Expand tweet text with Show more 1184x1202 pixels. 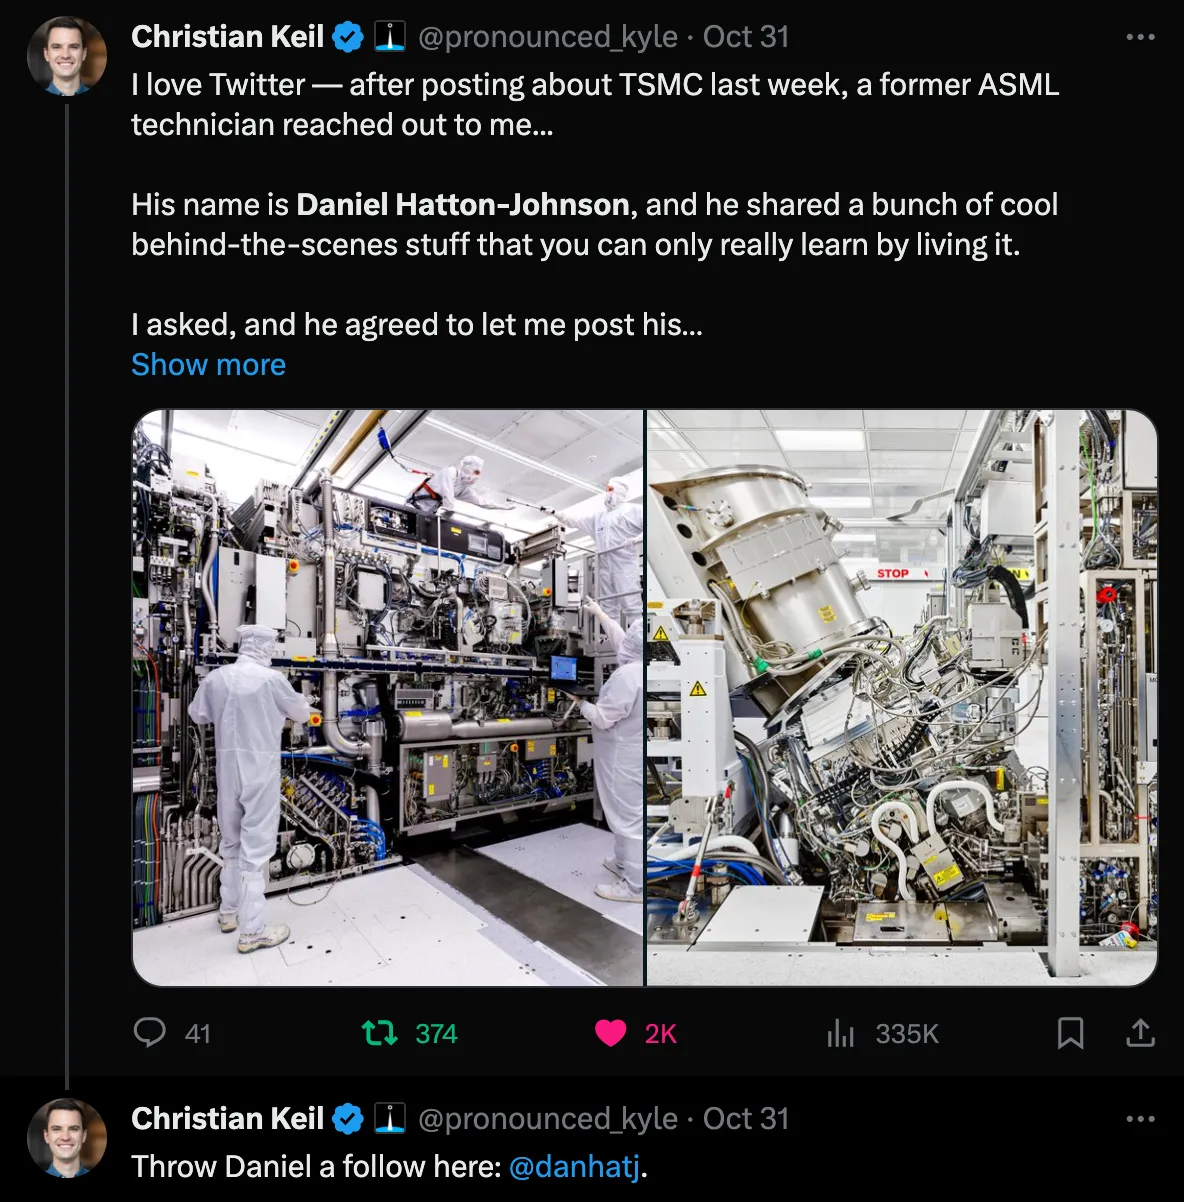point(208,365)
